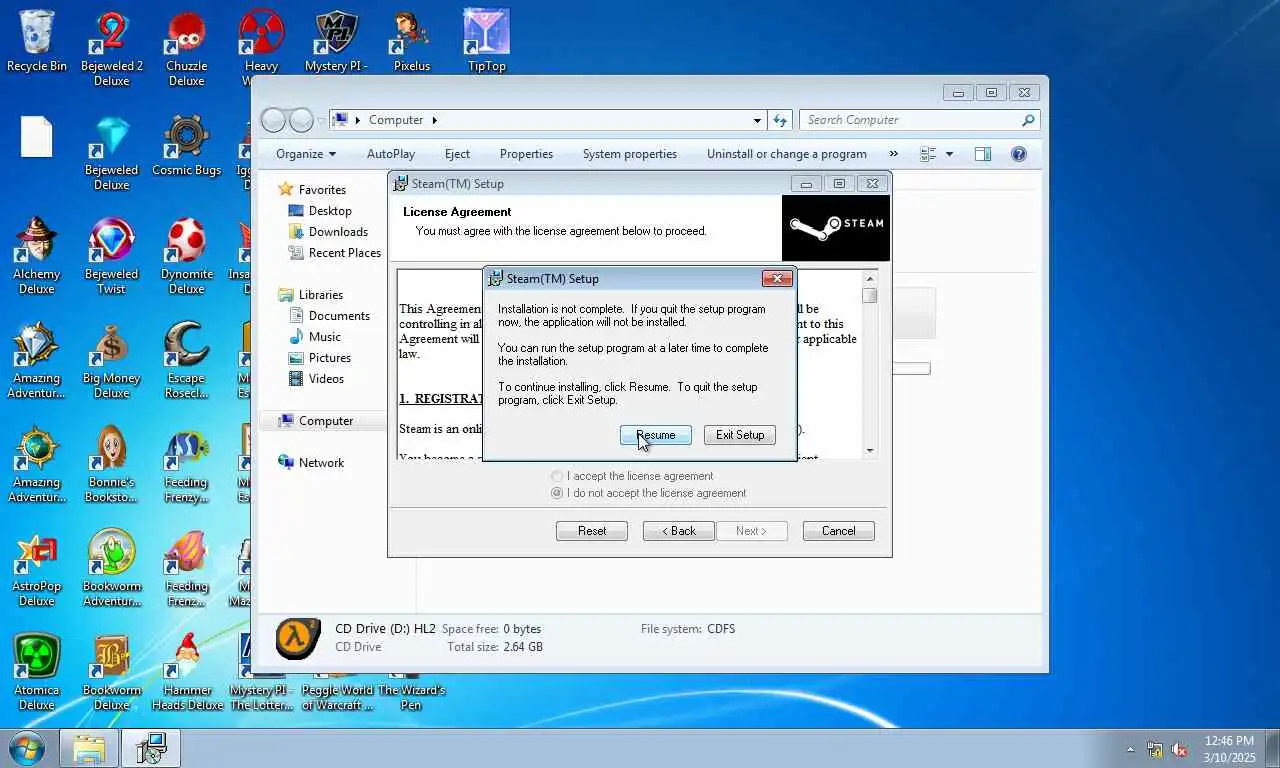Open the Music library
Viewport: 1280px width, 768px height.
click(x=314, y=337)
